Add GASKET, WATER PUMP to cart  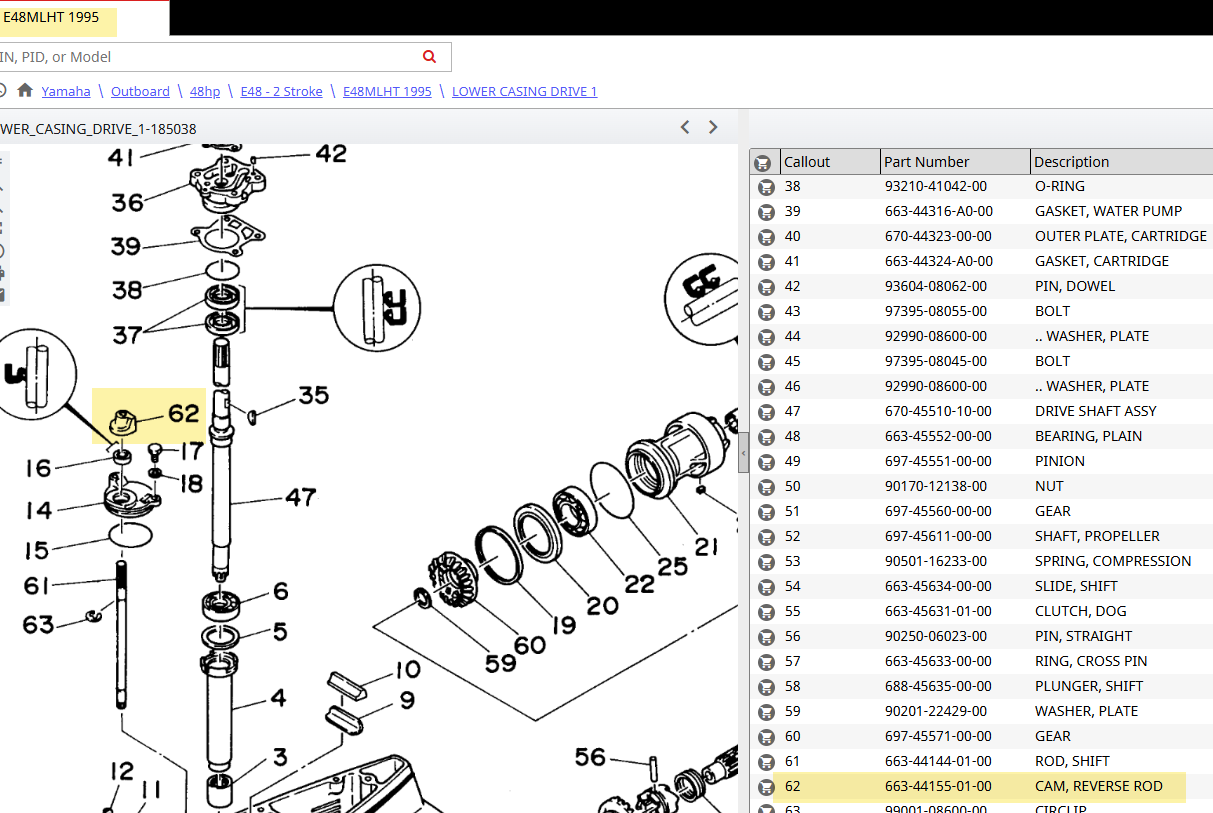(x=766, y=212)
